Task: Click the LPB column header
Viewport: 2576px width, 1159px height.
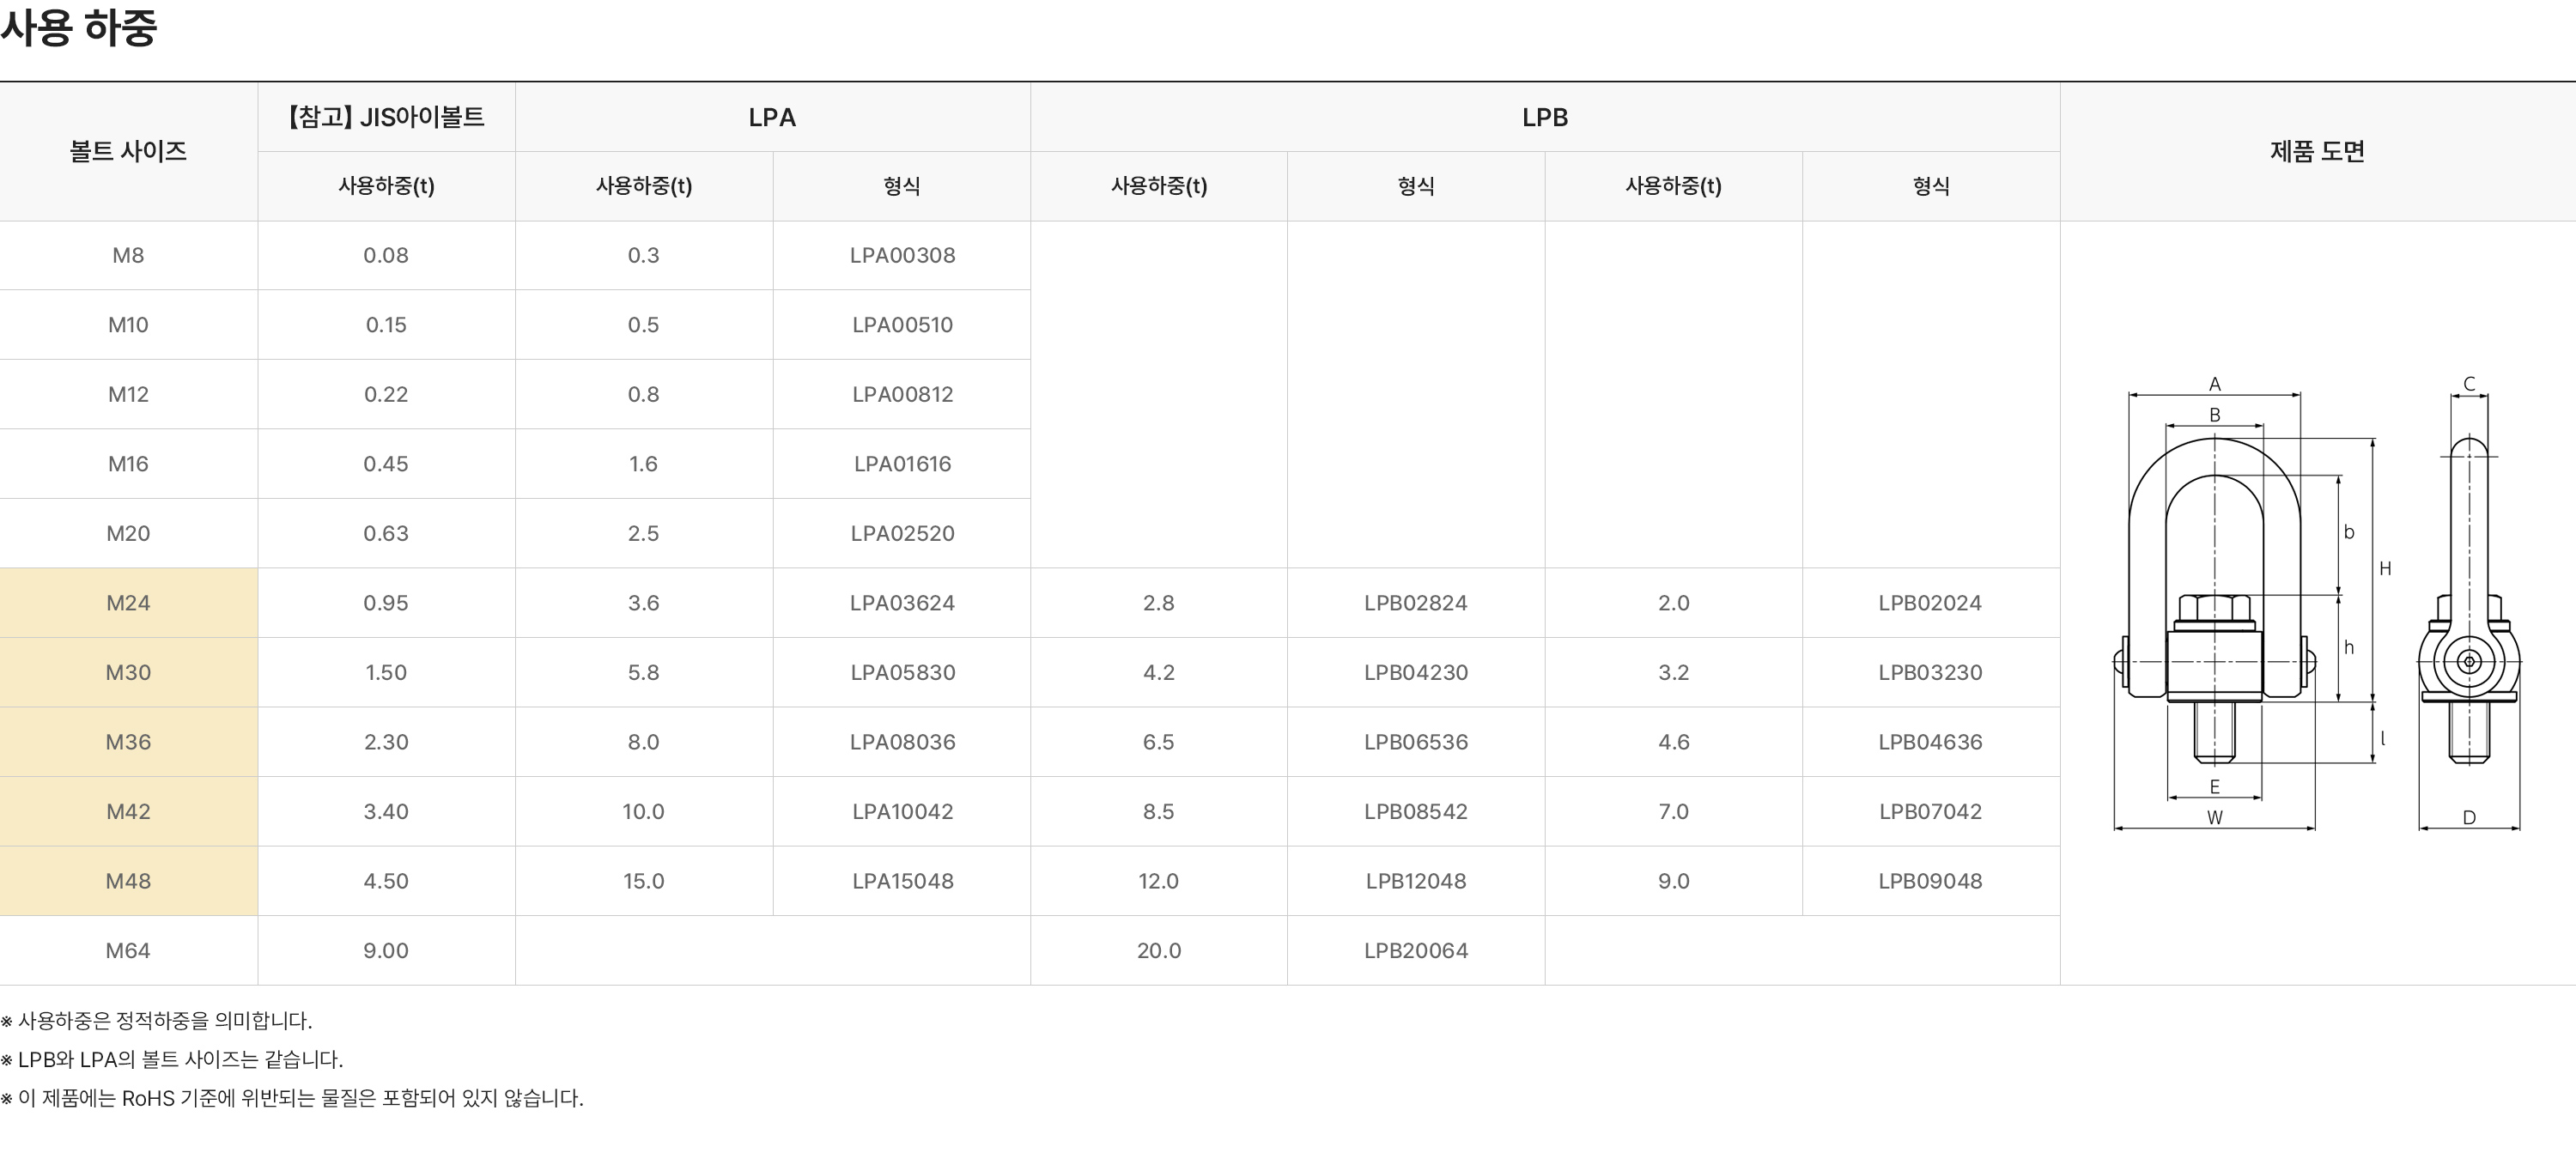Action: 1544,117
